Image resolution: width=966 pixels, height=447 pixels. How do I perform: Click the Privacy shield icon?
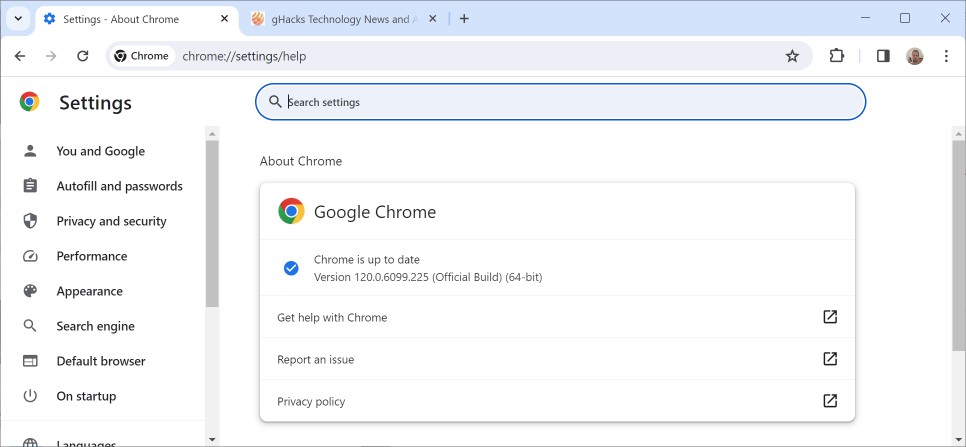coord(30,221)
